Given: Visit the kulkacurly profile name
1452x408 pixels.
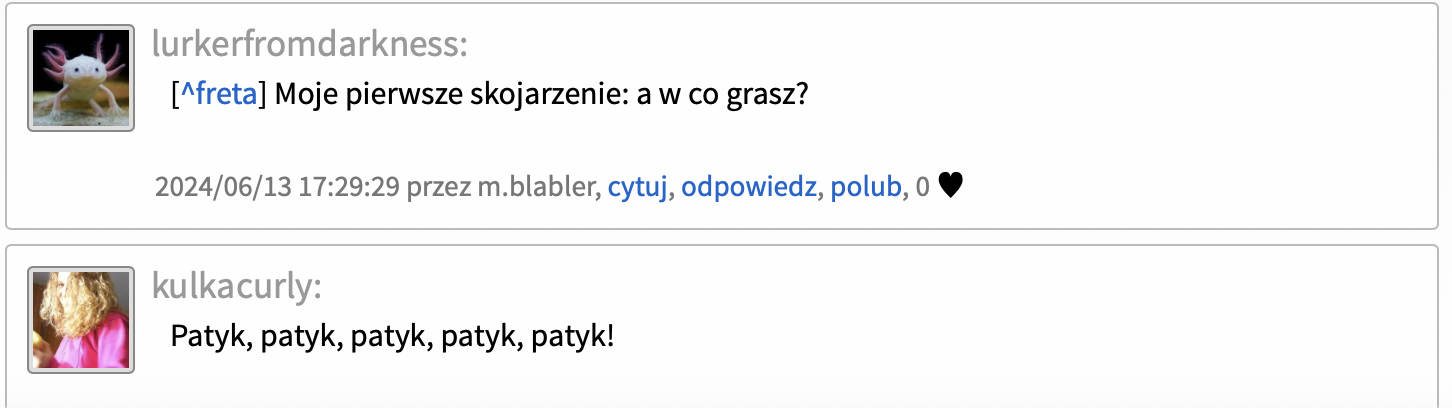Looking at the screenshot, I should [x=237, y=285].
